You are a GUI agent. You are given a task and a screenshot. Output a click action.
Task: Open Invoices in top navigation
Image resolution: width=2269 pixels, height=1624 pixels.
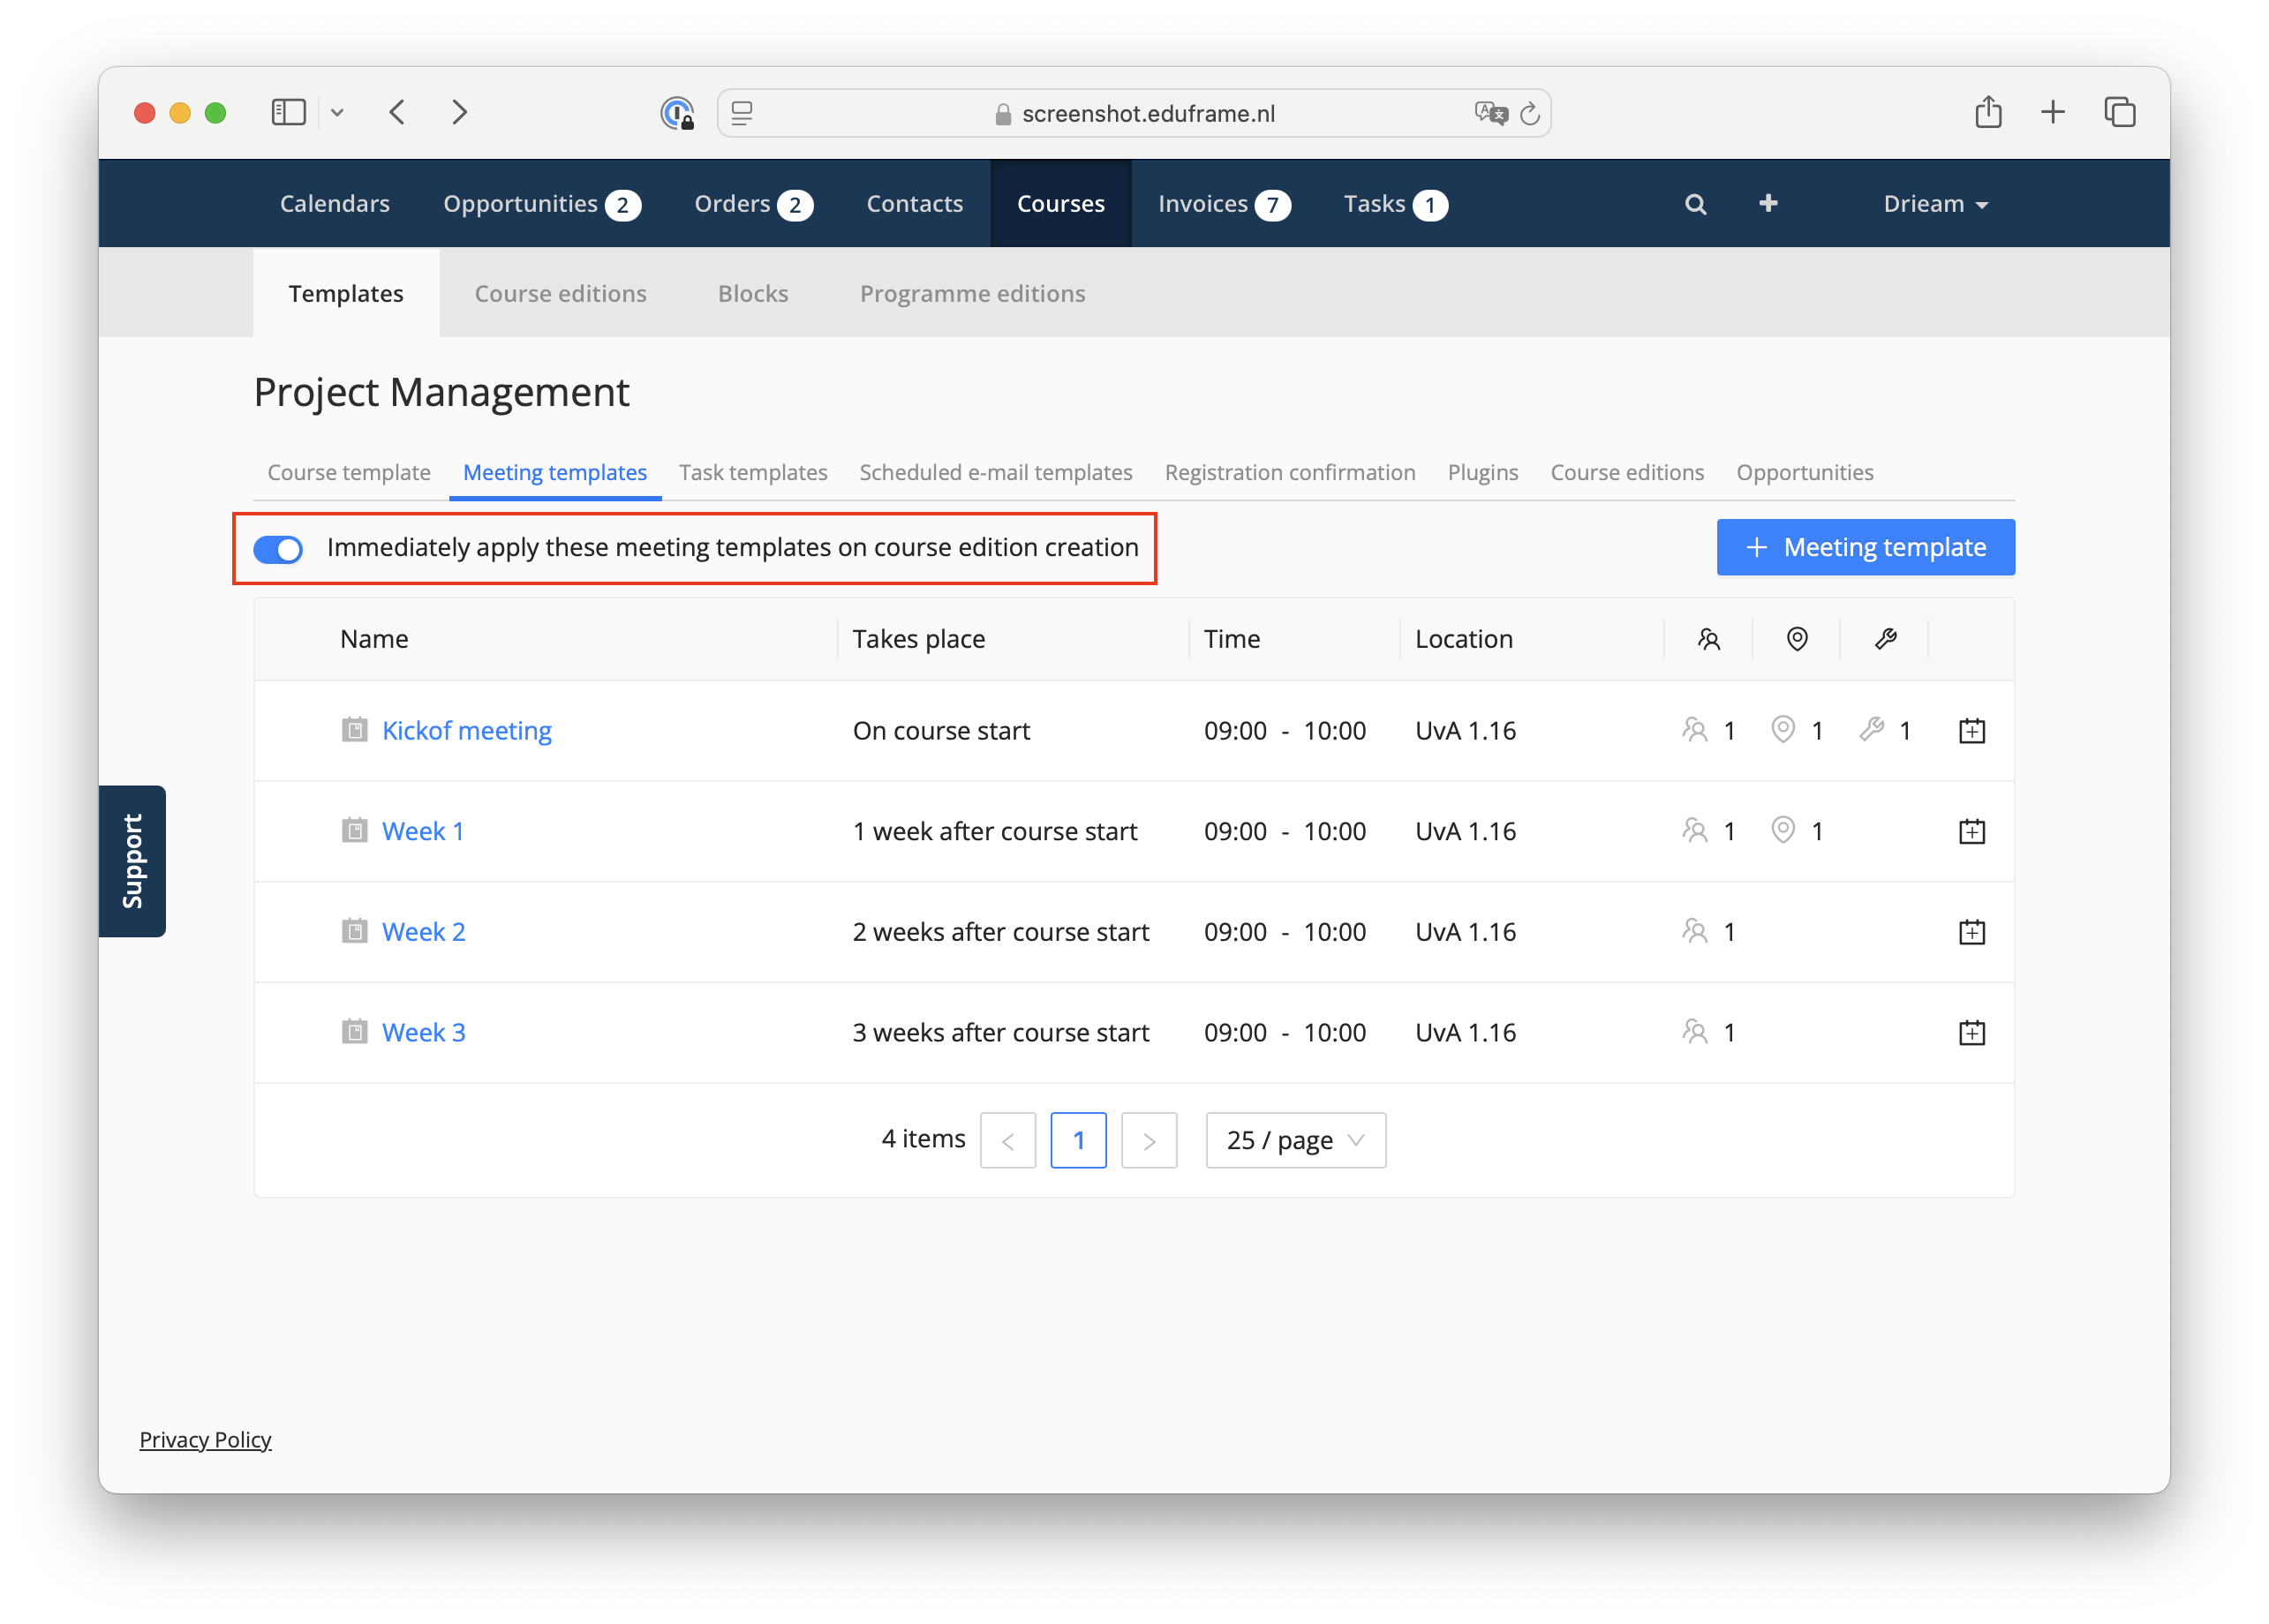pos(1224,204)
